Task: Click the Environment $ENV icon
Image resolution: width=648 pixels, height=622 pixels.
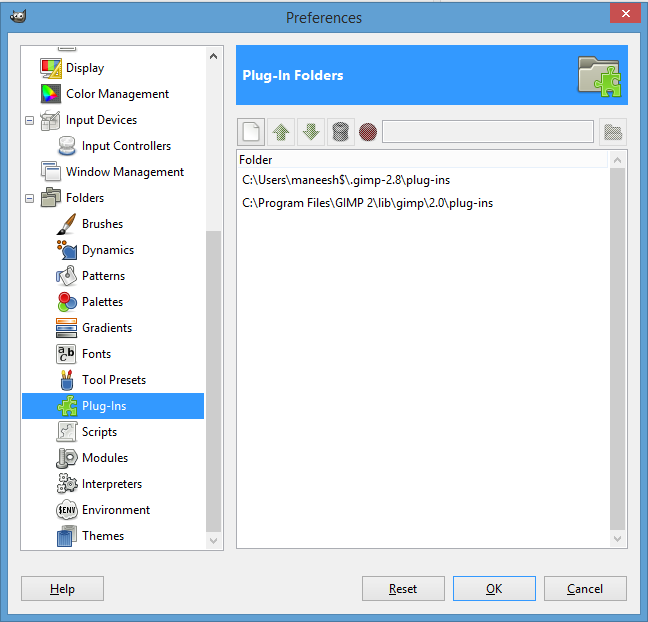Action: pos(67,510)
